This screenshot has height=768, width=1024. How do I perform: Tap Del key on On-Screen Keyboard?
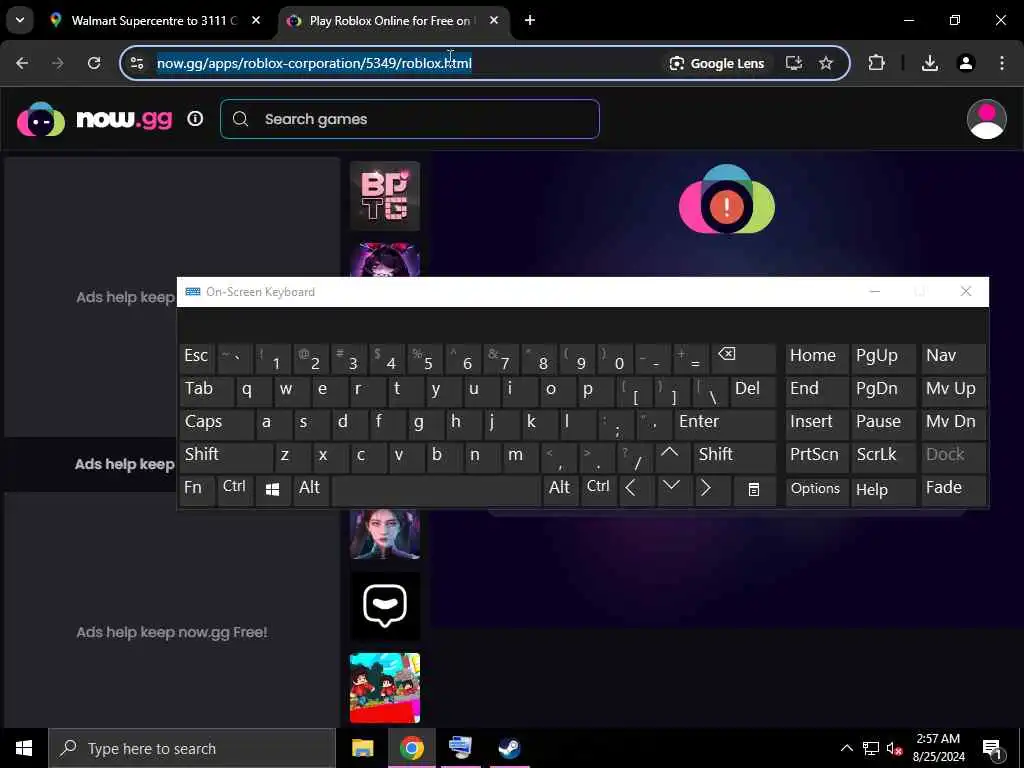753,391
